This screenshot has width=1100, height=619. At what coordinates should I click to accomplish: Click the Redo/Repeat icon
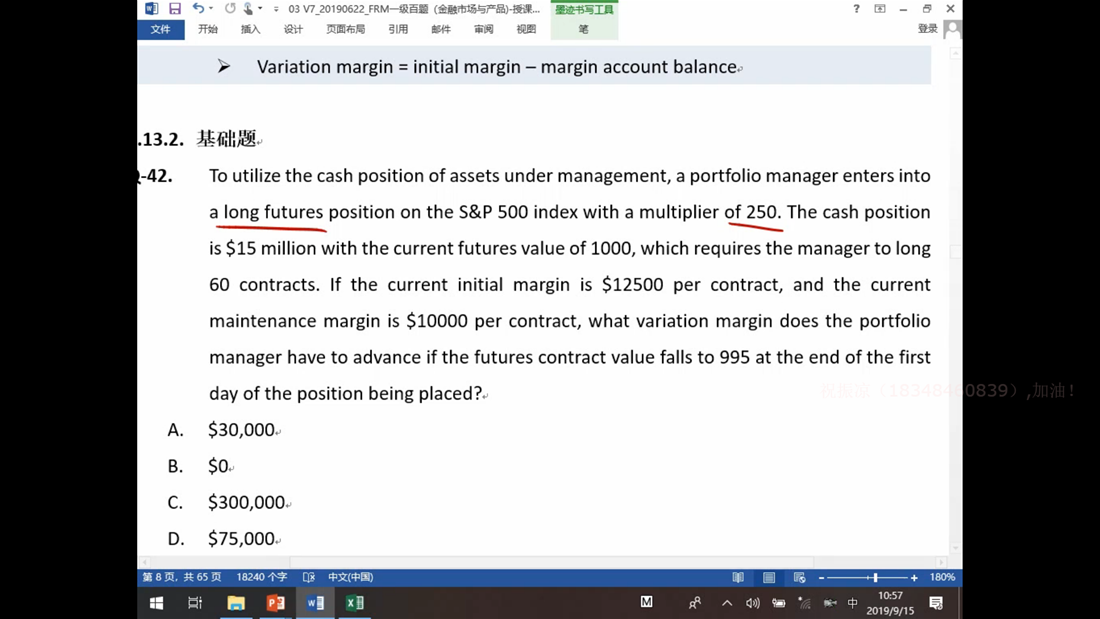230,9
